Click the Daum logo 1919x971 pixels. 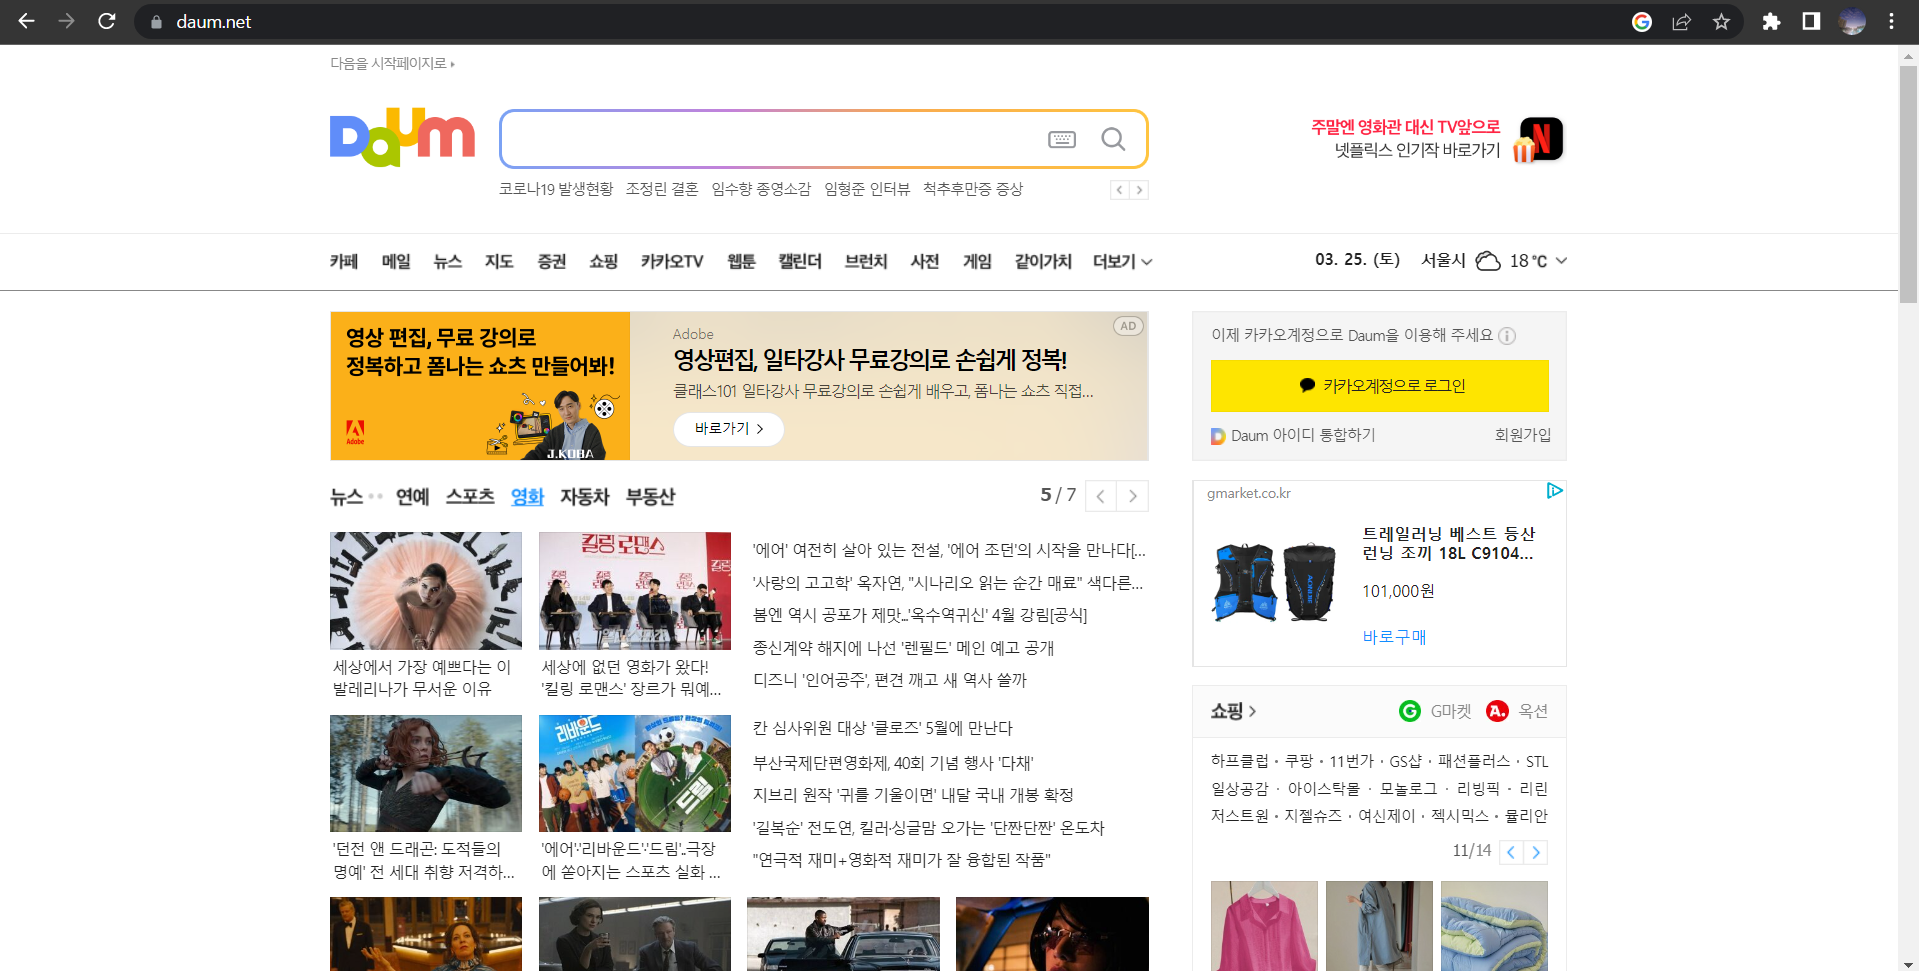(x=401, y=137)
